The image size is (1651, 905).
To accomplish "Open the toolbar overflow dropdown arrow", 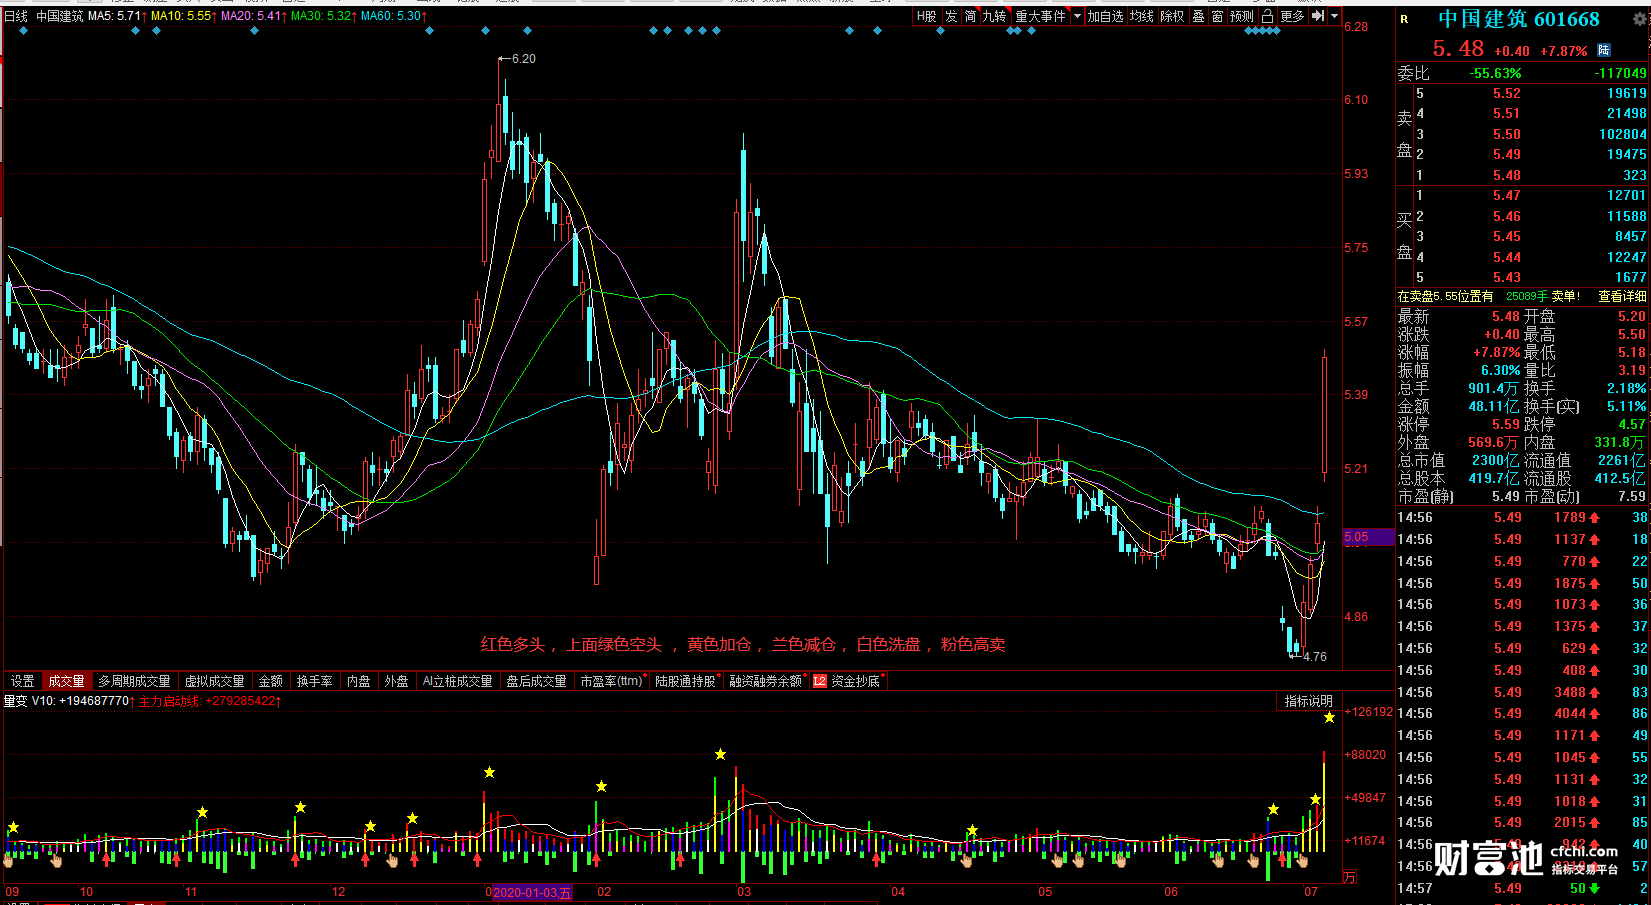I will pos(1334,16).
